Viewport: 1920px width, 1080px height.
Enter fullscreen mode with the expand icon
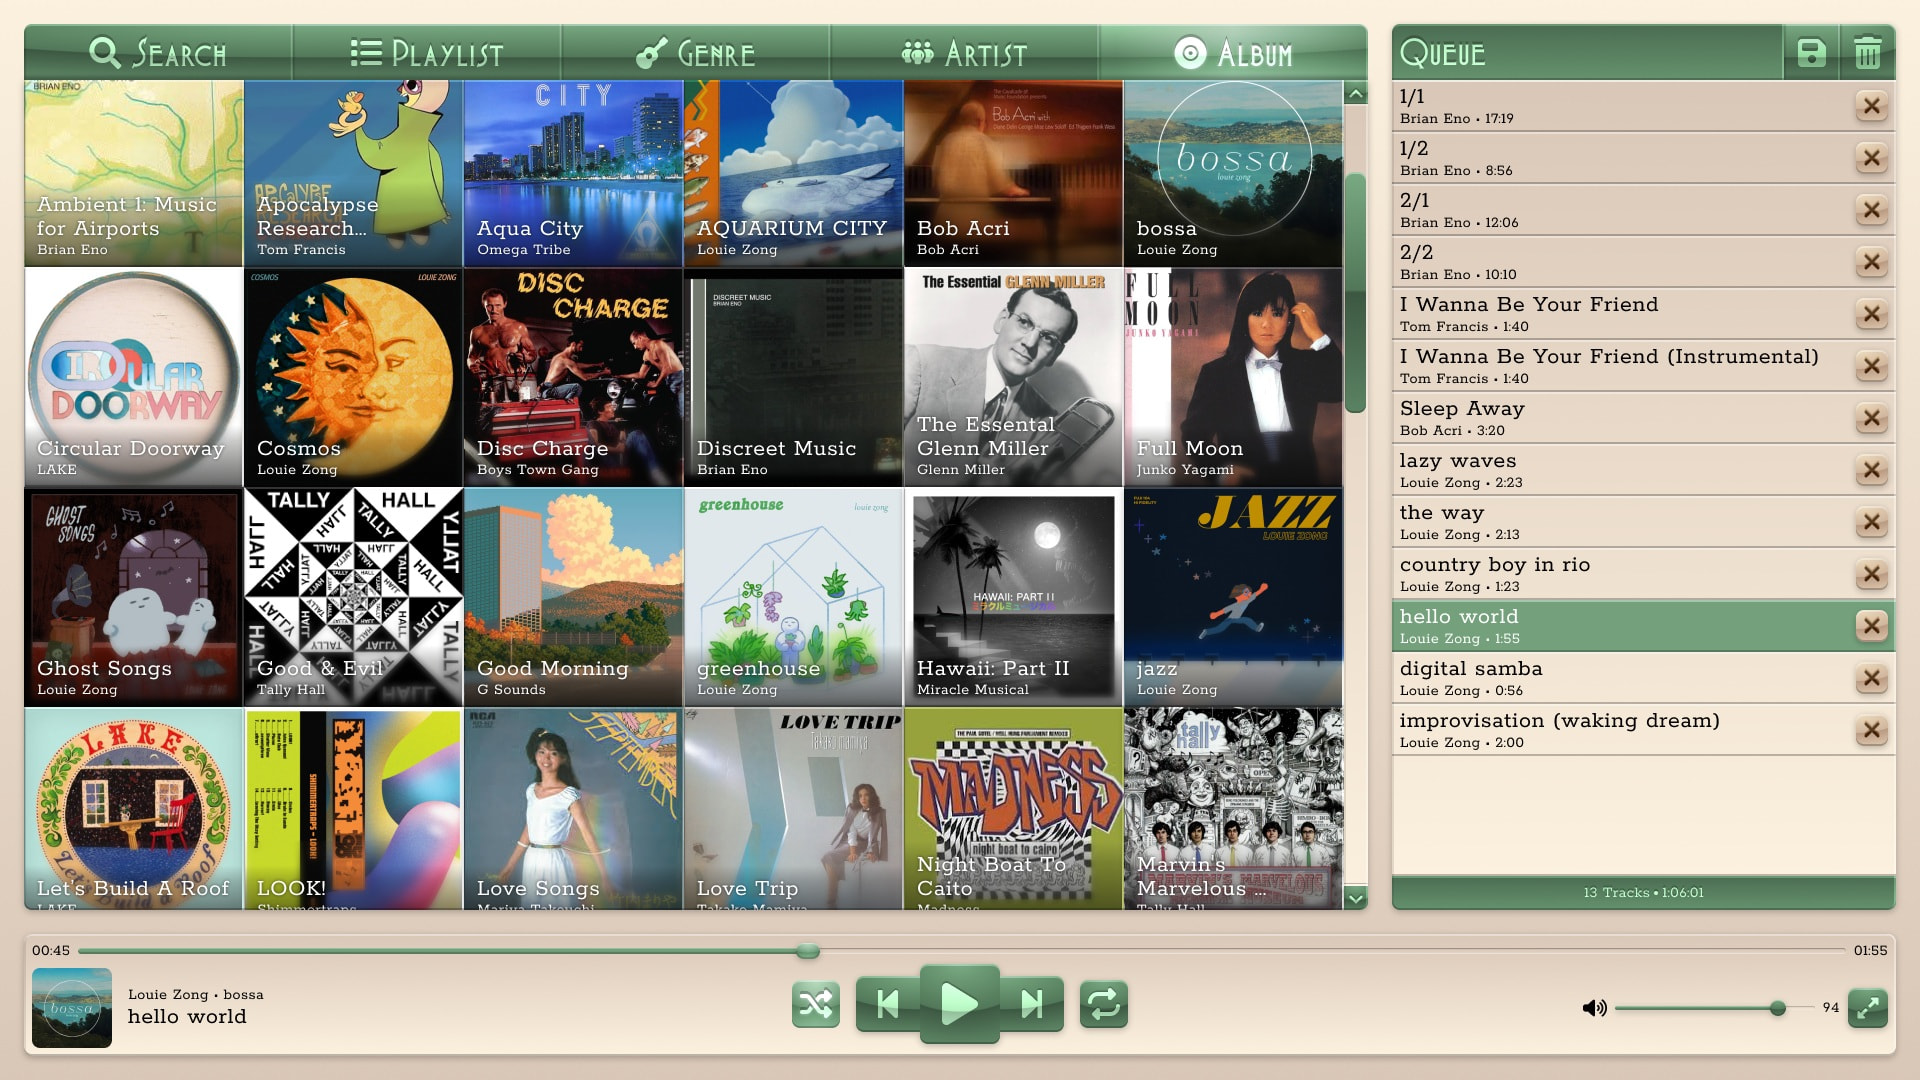click(x=1867, y=1008)
